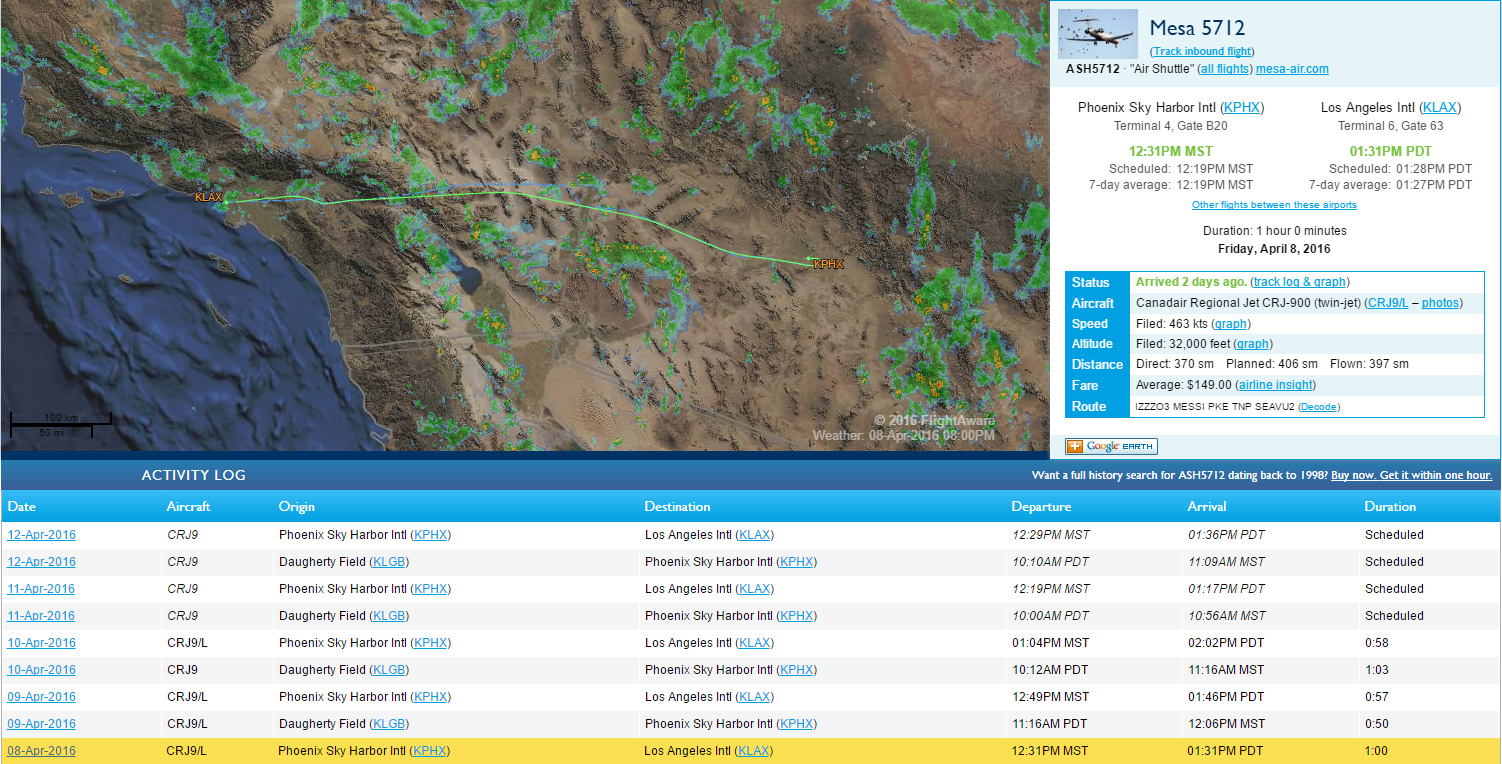Image resolution: width=1502 pixels, height=764 pixels.
Task: Click KPHX destination link in 12:06PM MST arrival row
Action: click(795, 724)
